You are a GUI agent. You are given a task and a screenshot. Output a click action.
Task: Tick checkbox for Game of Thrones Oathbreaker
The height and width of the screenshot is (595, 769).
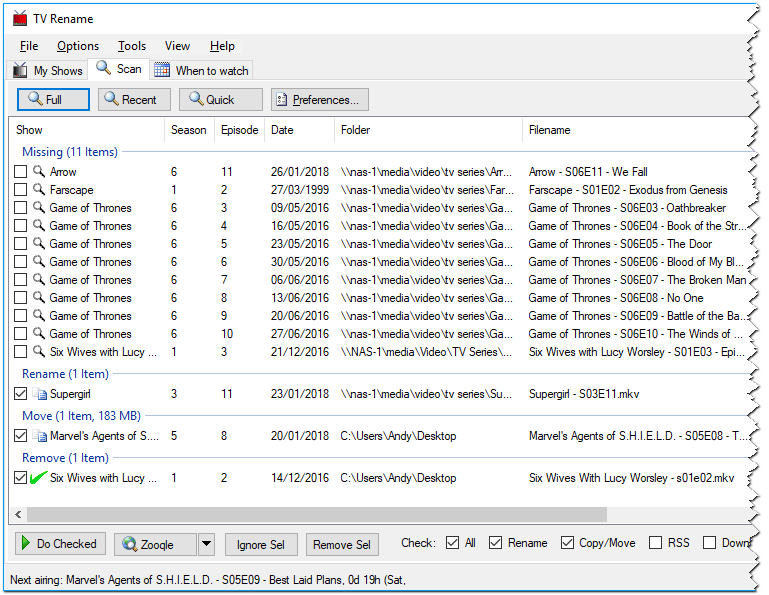click(20, 207)
